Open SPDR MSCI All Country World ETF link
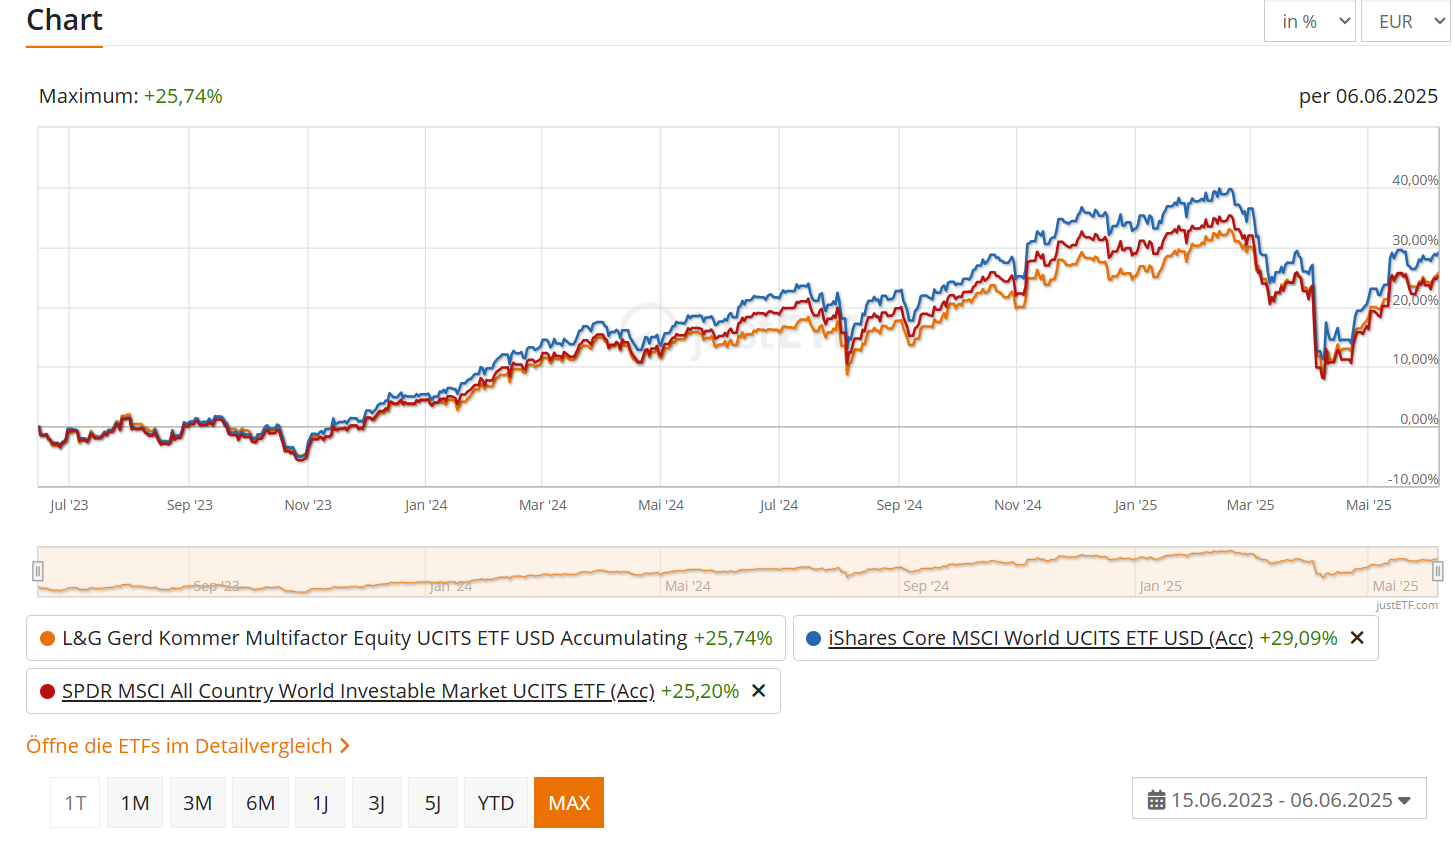This screenshot has height=849, width=1455. (x=358, y=691)
